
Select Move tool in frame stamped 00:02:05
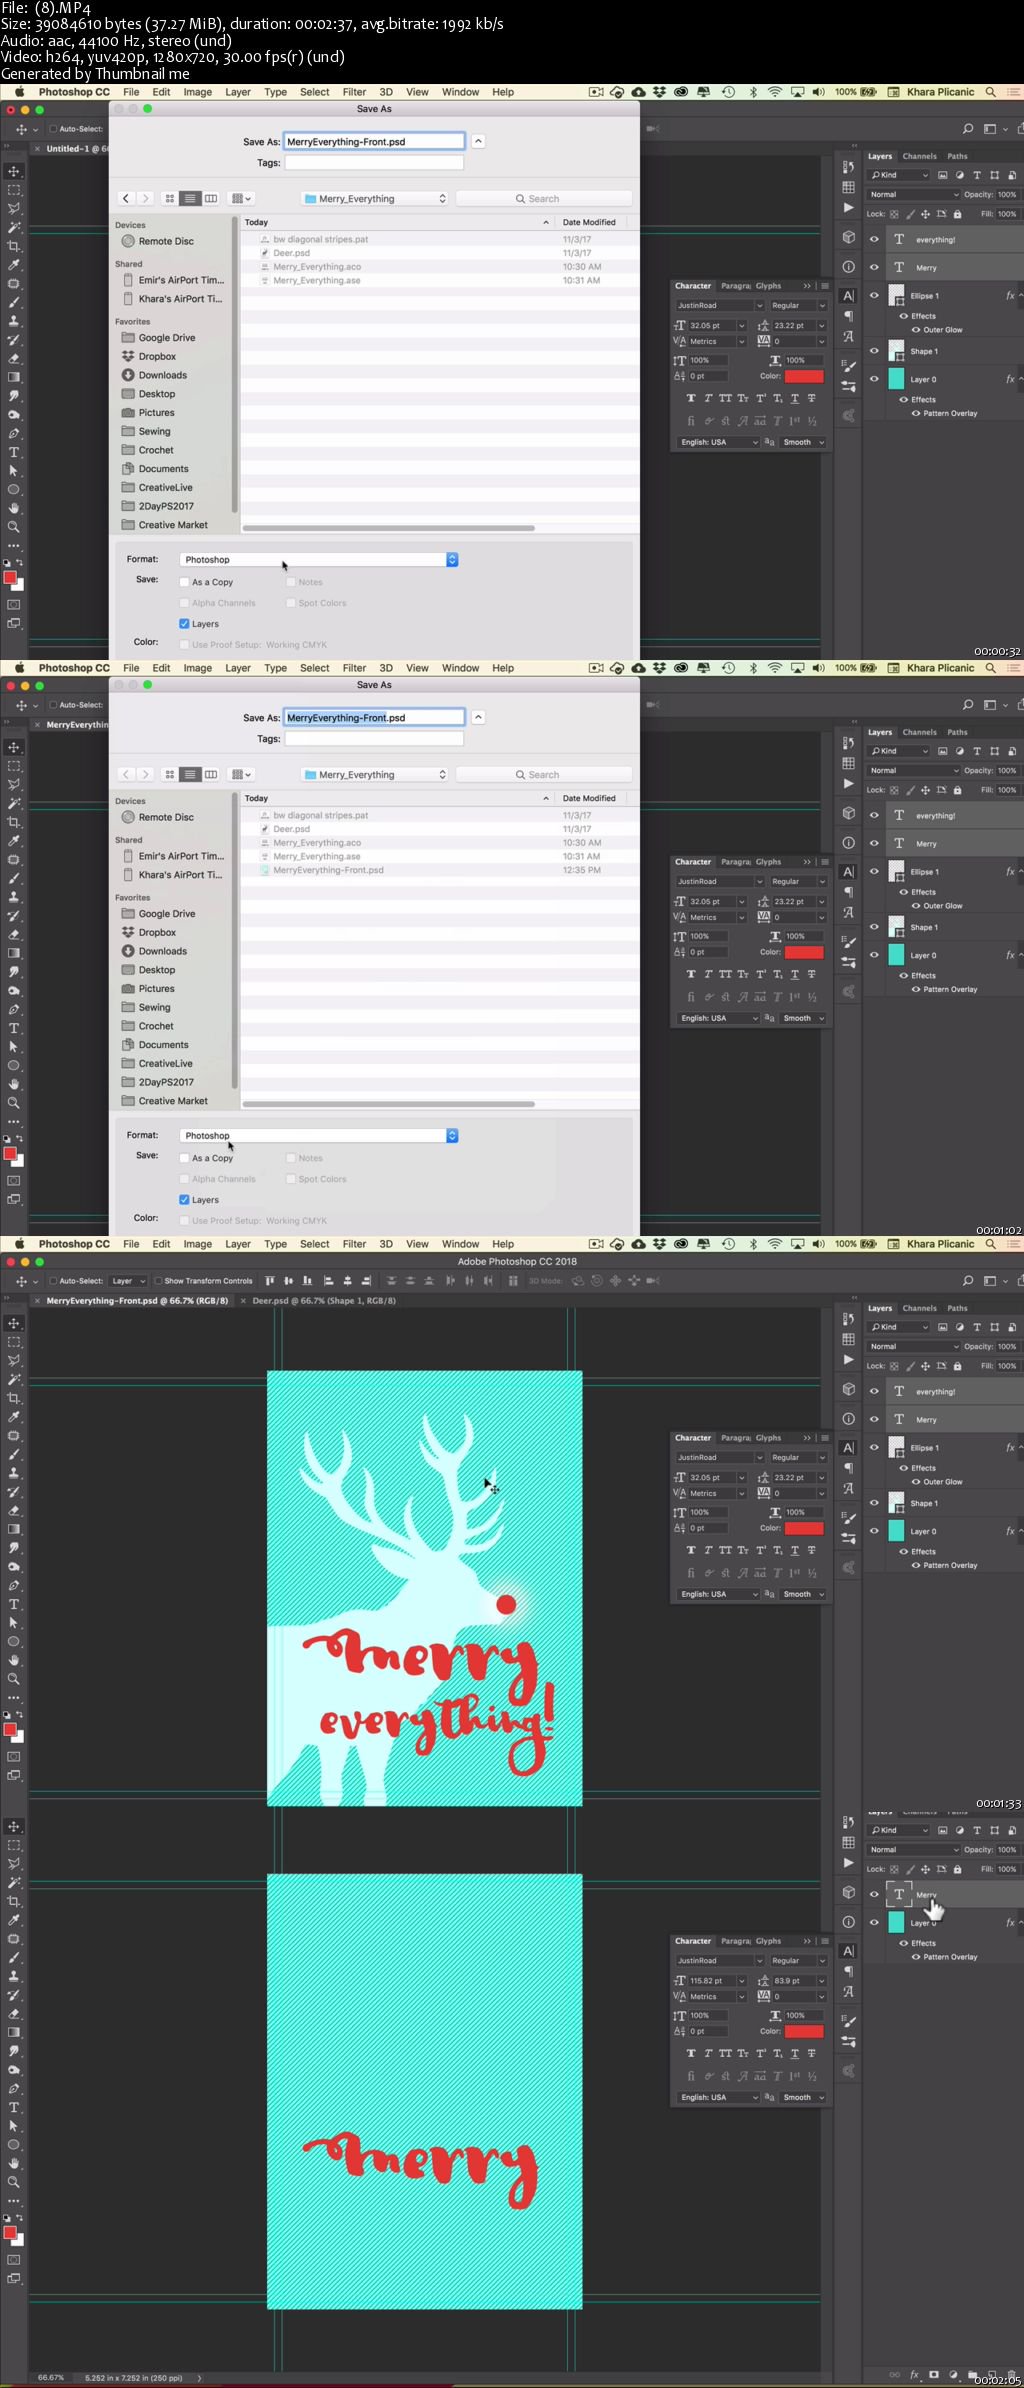click(14, 1827)
